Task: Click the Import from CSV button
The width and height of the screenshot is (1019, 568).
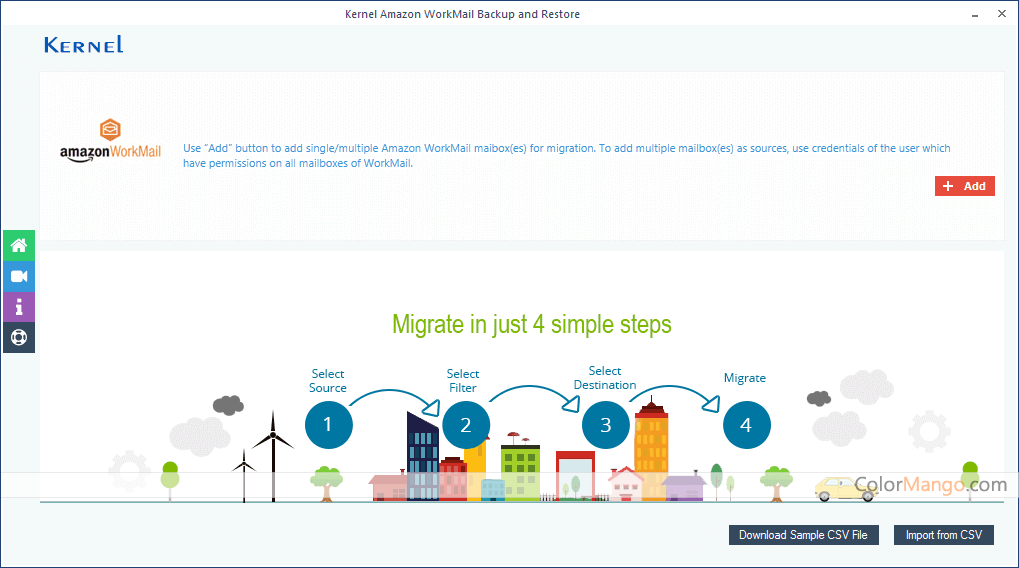Action: click(x=943, y=535)
